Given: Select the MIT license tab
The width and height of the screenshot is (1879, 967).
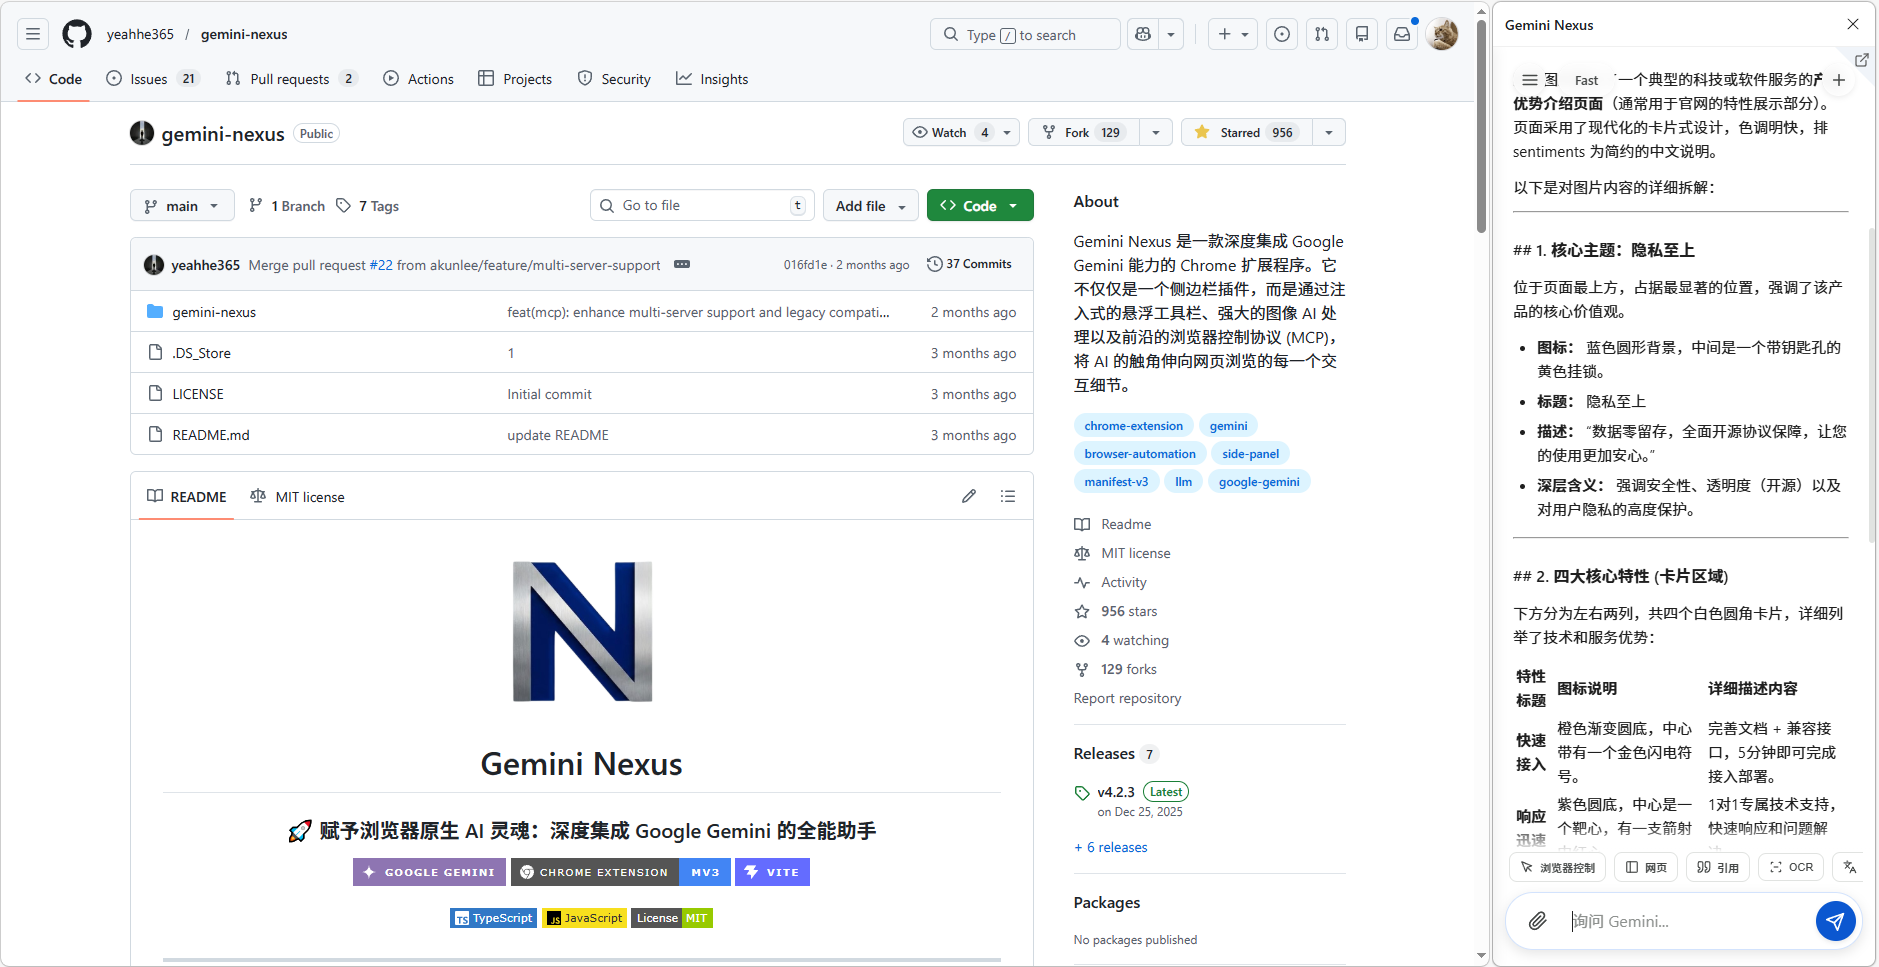Looking at the screenshot, I should pos(297,497).
